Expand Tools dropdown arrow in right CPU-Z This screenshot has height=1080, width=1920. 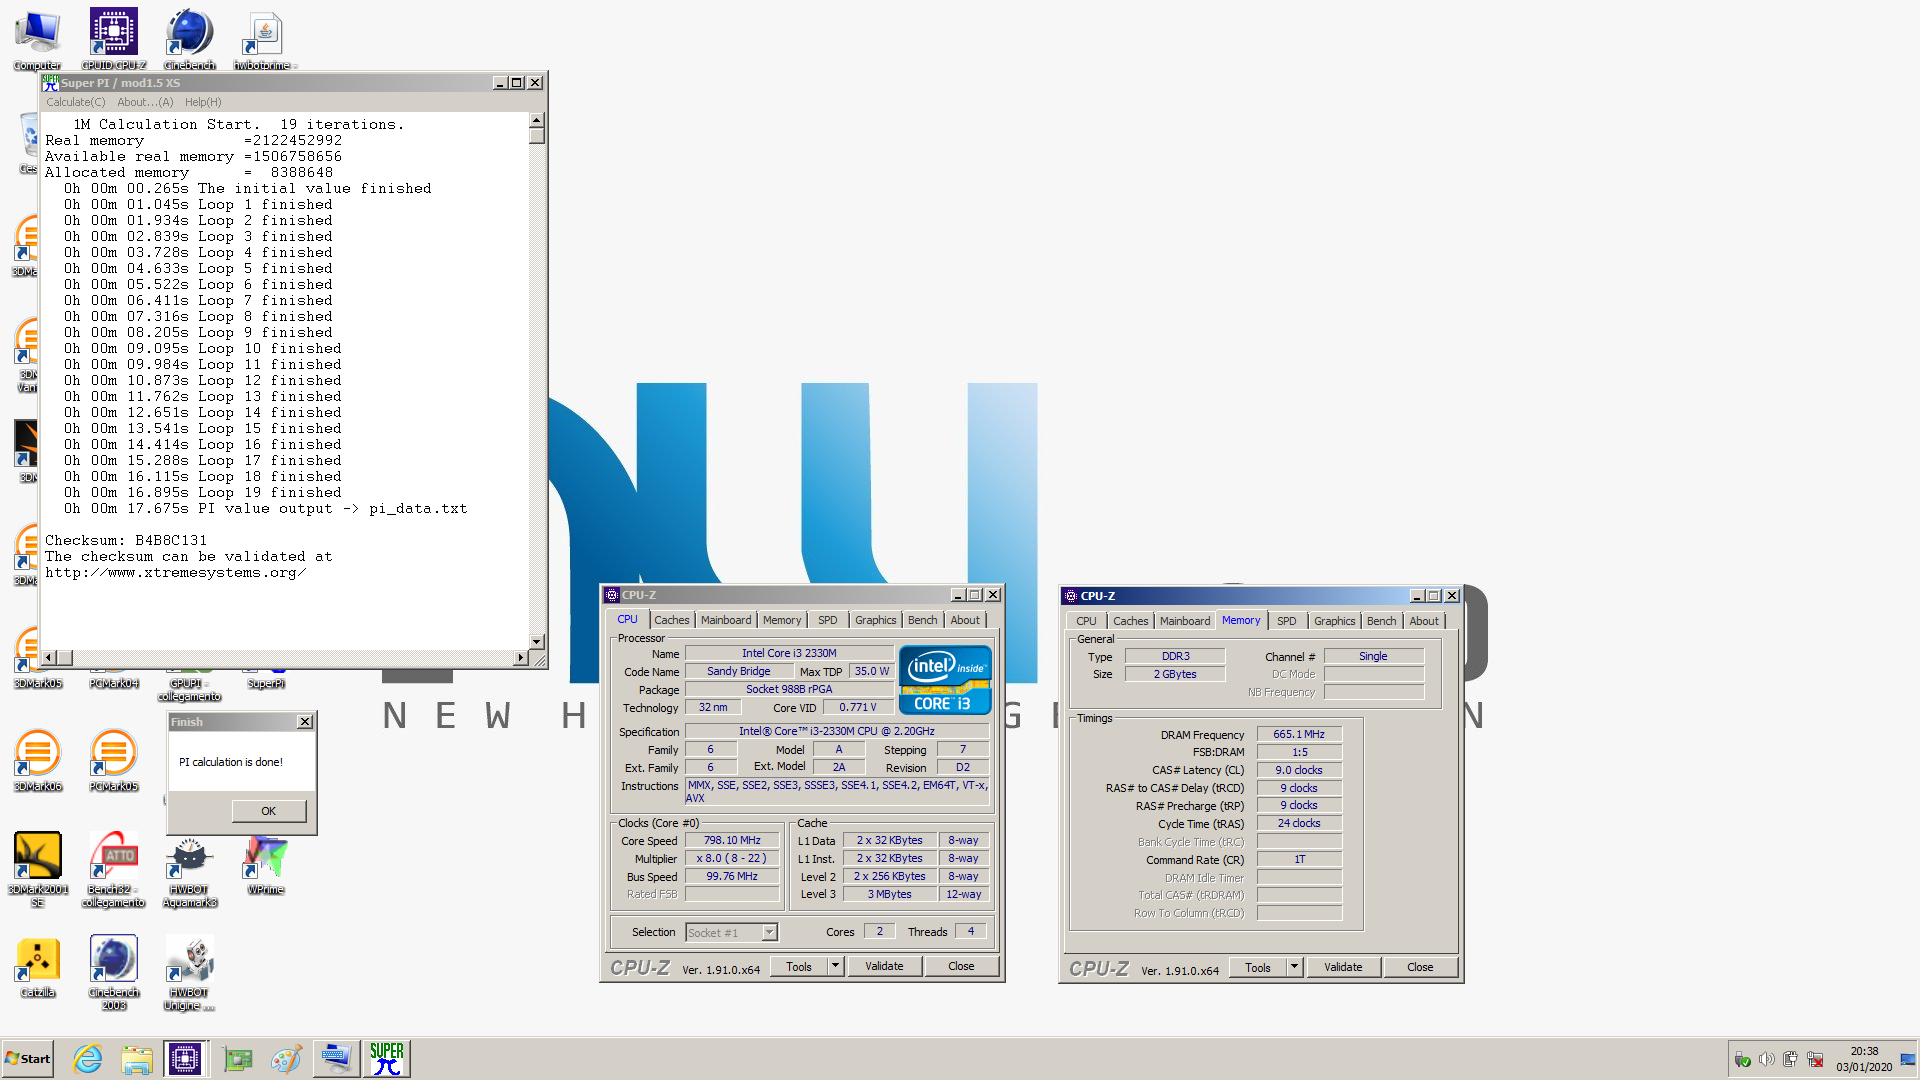click(x=1295, y=967)
